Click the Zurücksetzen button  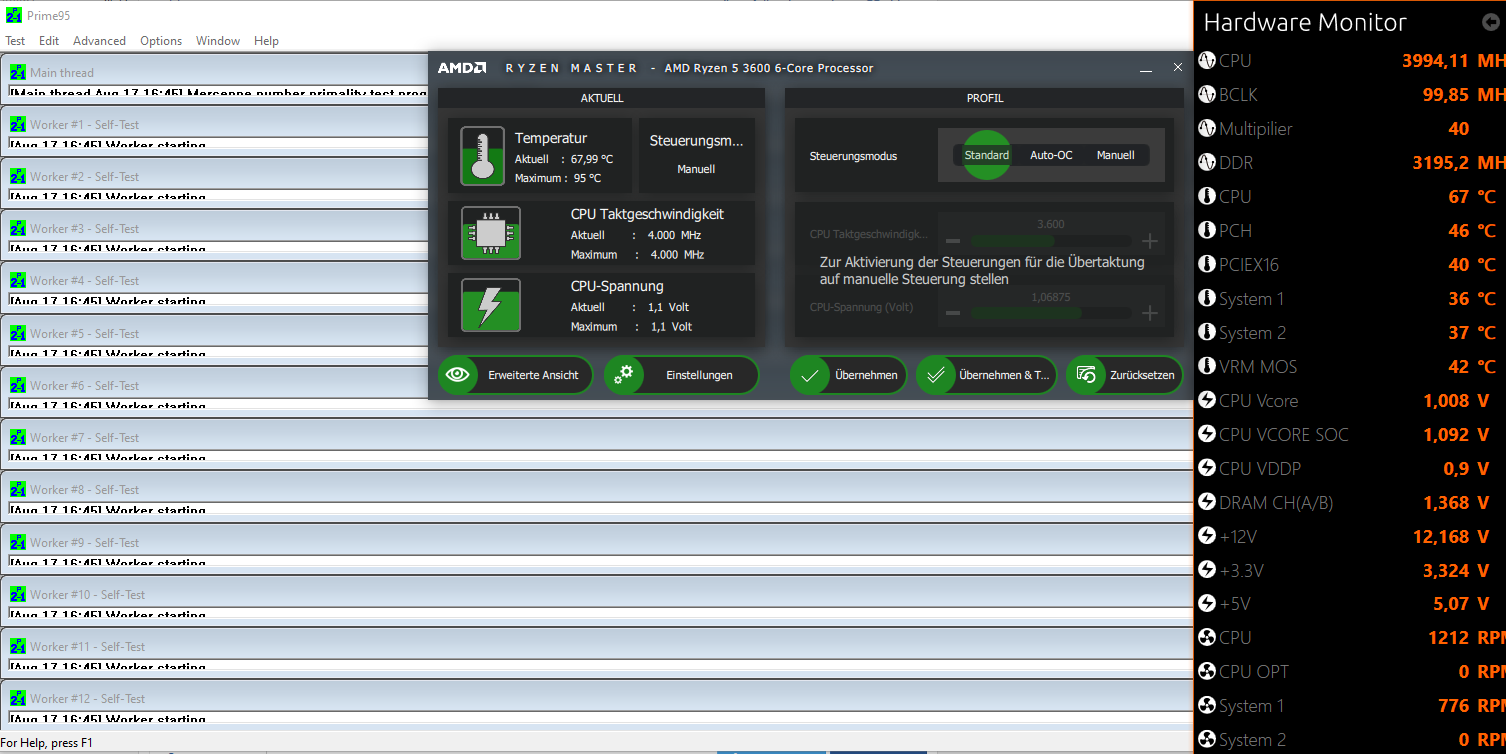[1125, 375]
